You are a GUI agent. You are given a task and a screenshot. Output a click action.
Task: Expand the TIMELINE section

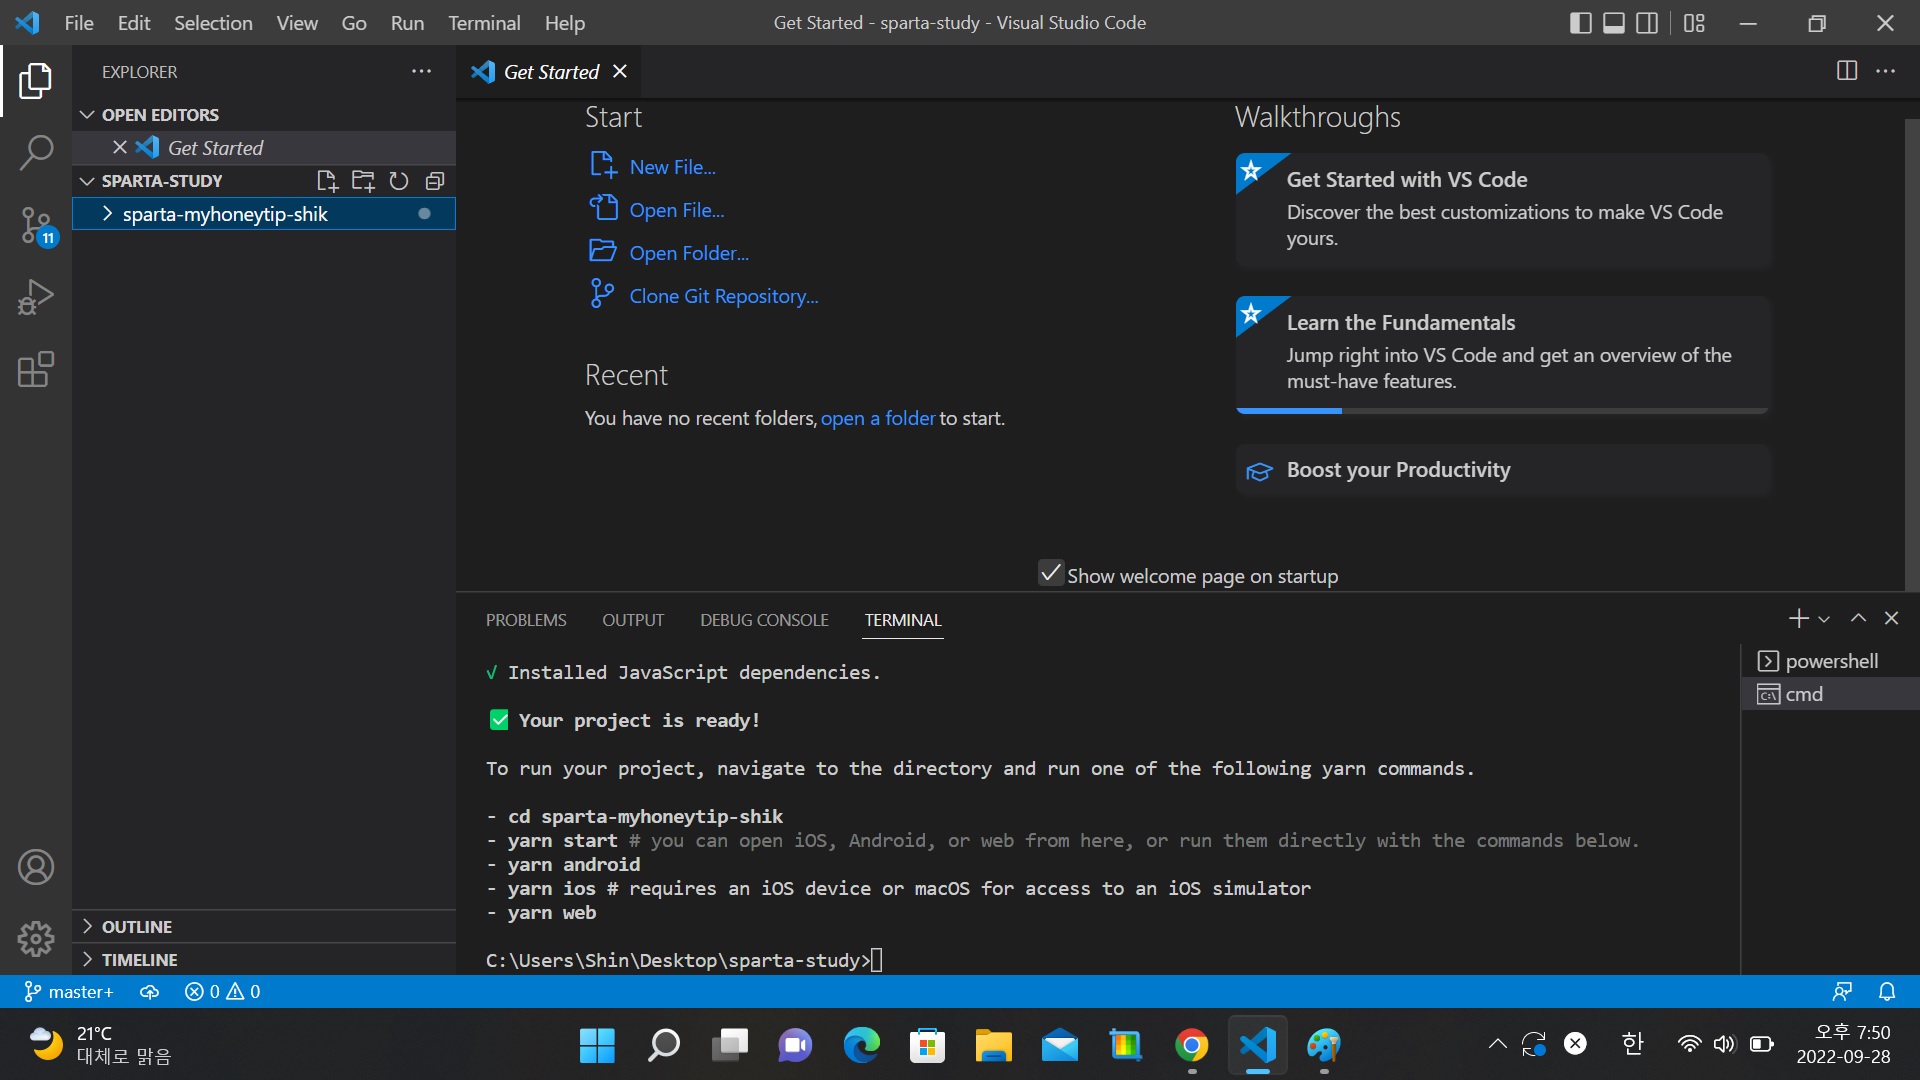[x=264, y=960]
